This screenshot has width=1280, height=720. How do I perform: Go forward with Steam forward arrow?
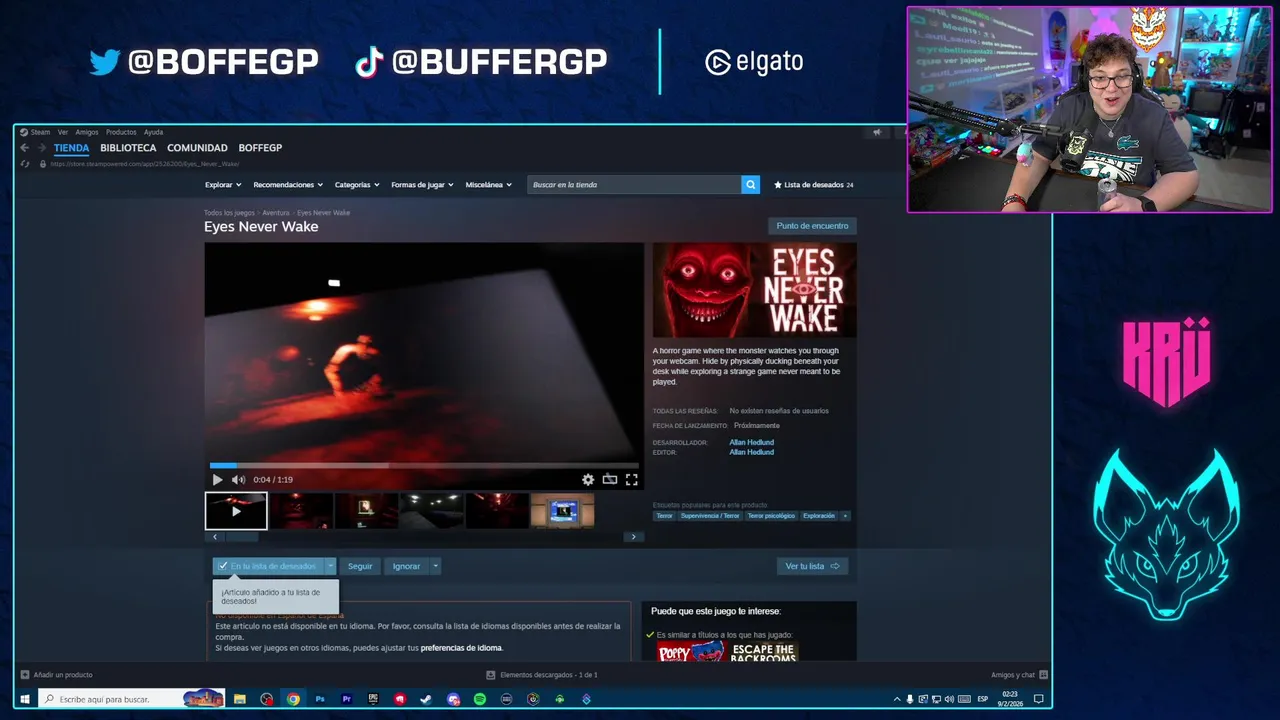(41, 148)
